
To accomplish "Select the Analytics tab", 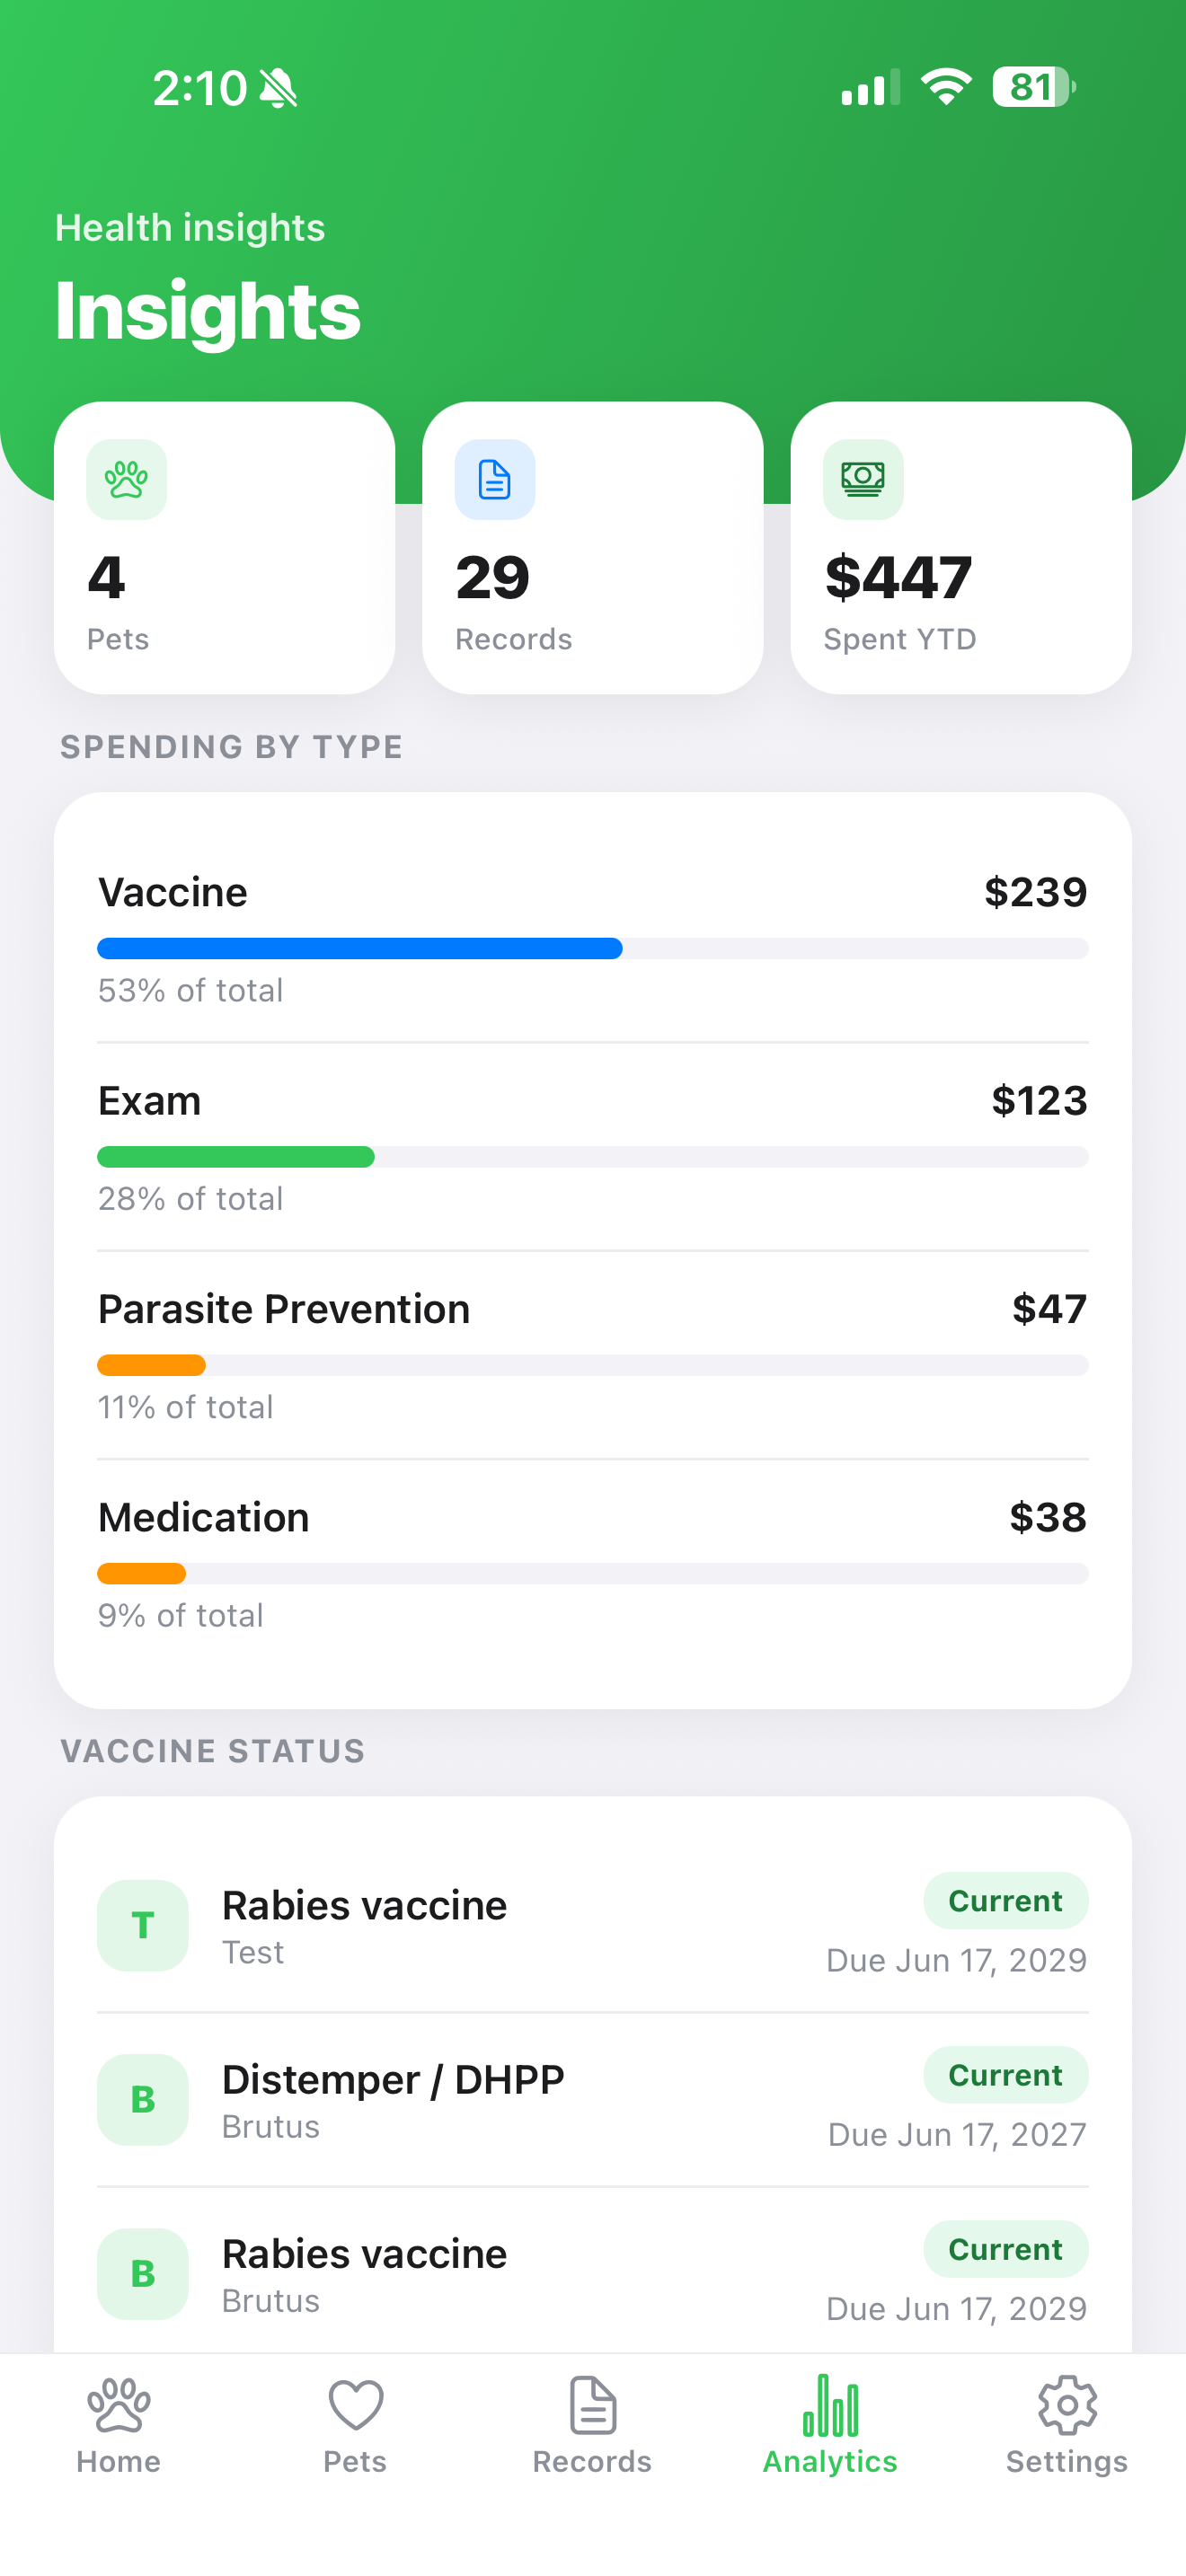I will point(830,2426).
